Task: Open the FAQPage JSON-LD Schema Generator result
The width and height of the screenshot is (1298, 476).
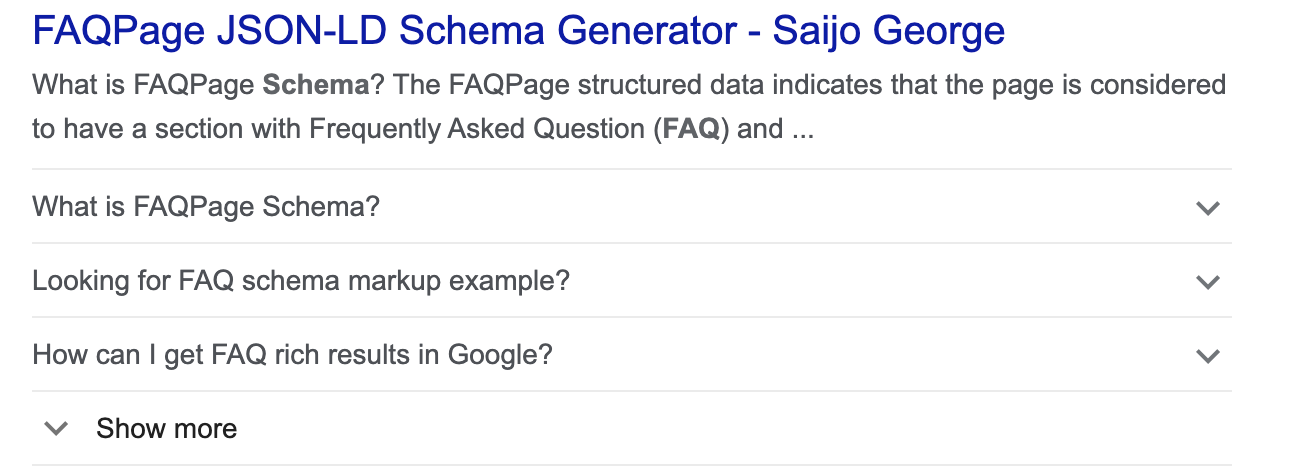Action: 518,32
